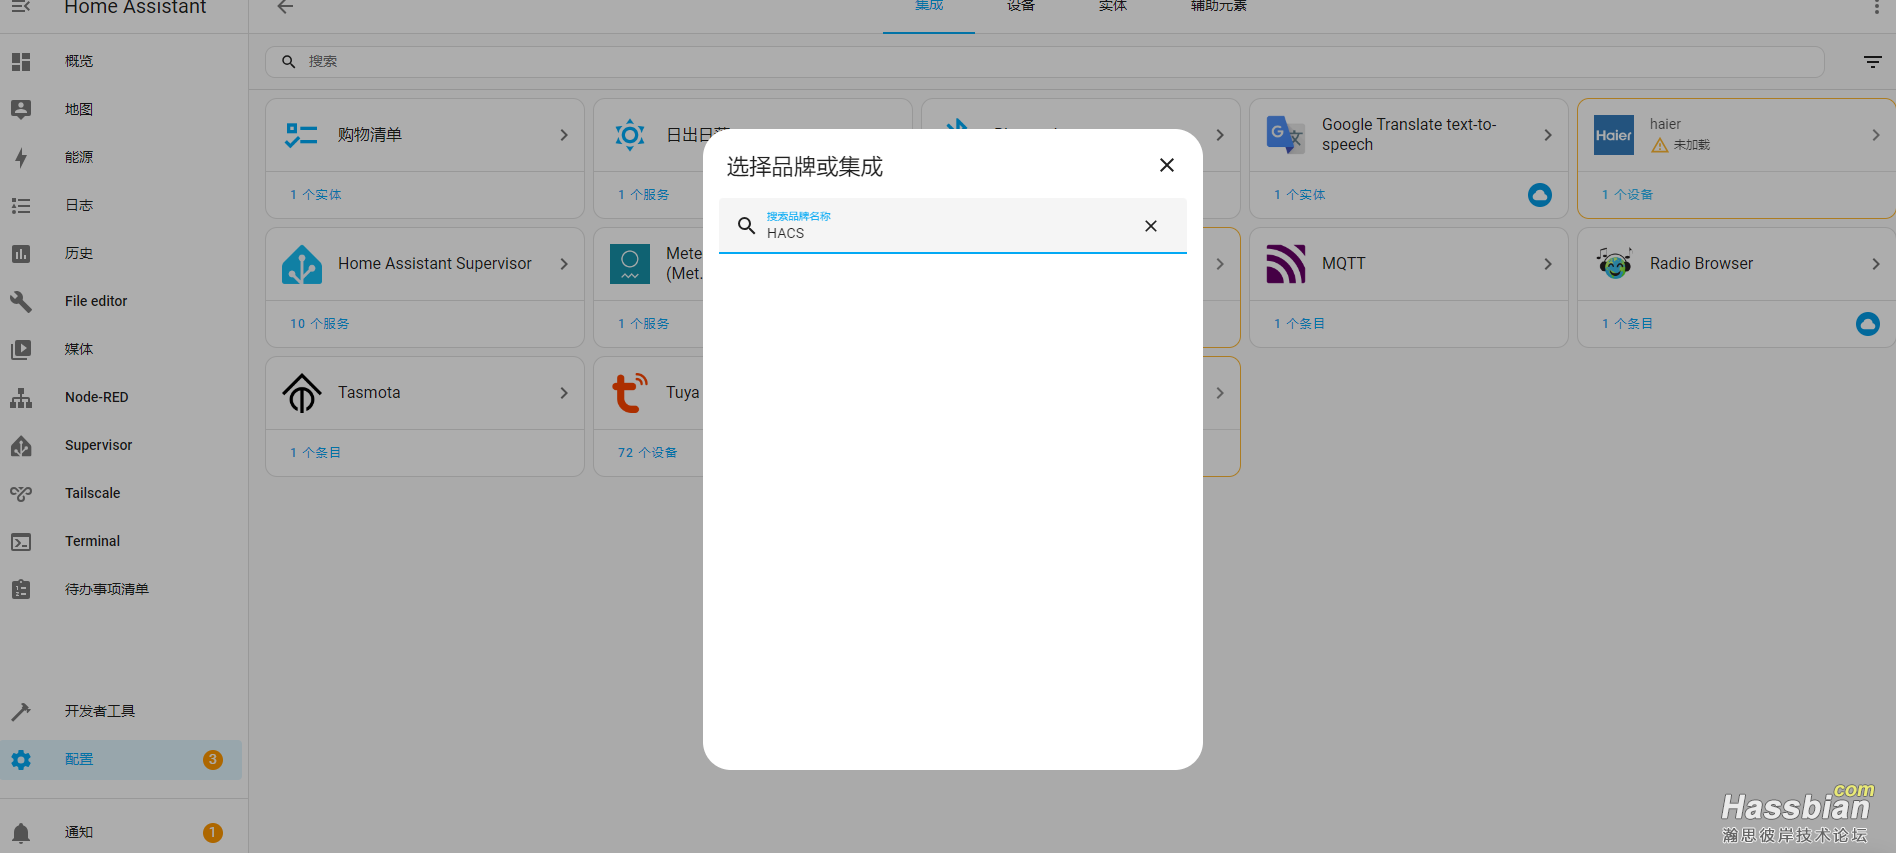Open File editor wrench icon
Screen dimensions: 1896x853
tap(21, 302)
